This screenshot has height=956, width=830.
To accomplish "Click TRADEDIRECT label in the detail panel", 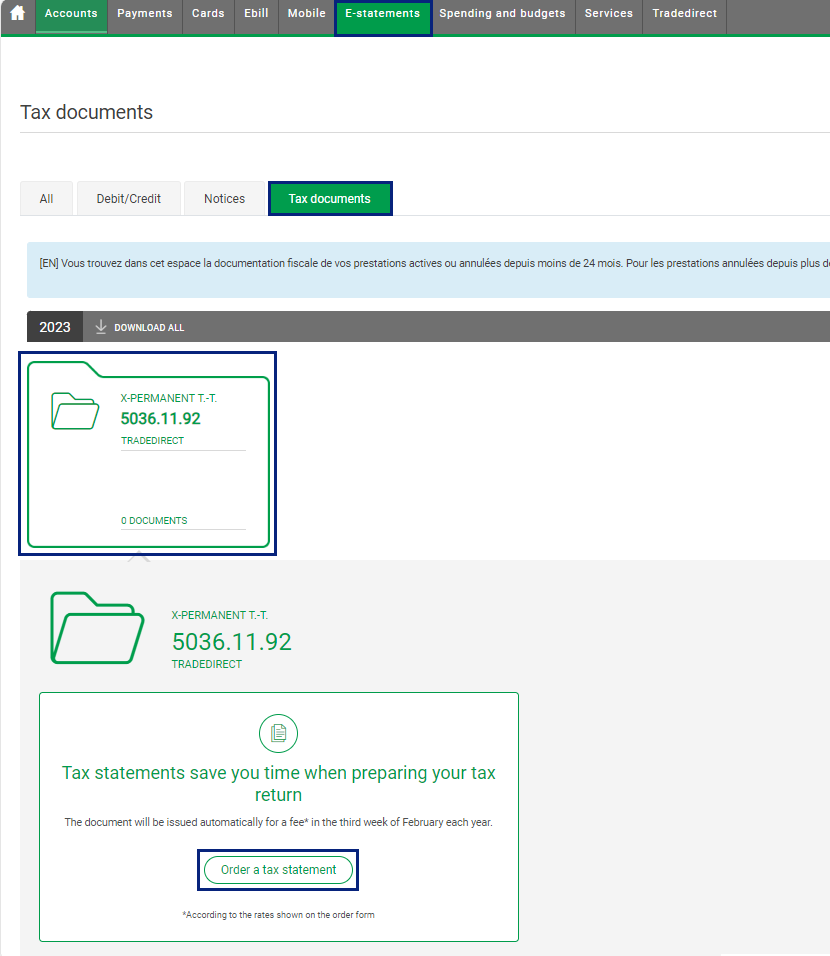I will pyautogui.click(x=207, y=664).
